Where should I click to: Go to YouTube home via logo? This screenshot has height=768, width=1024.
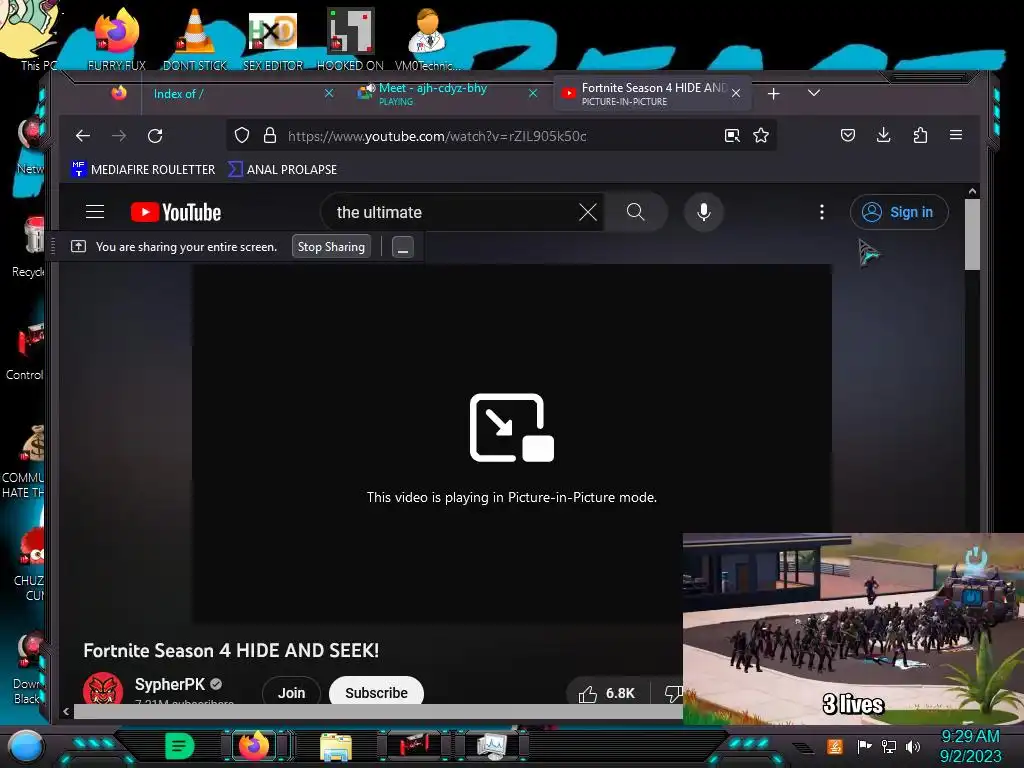pos(176,212)
